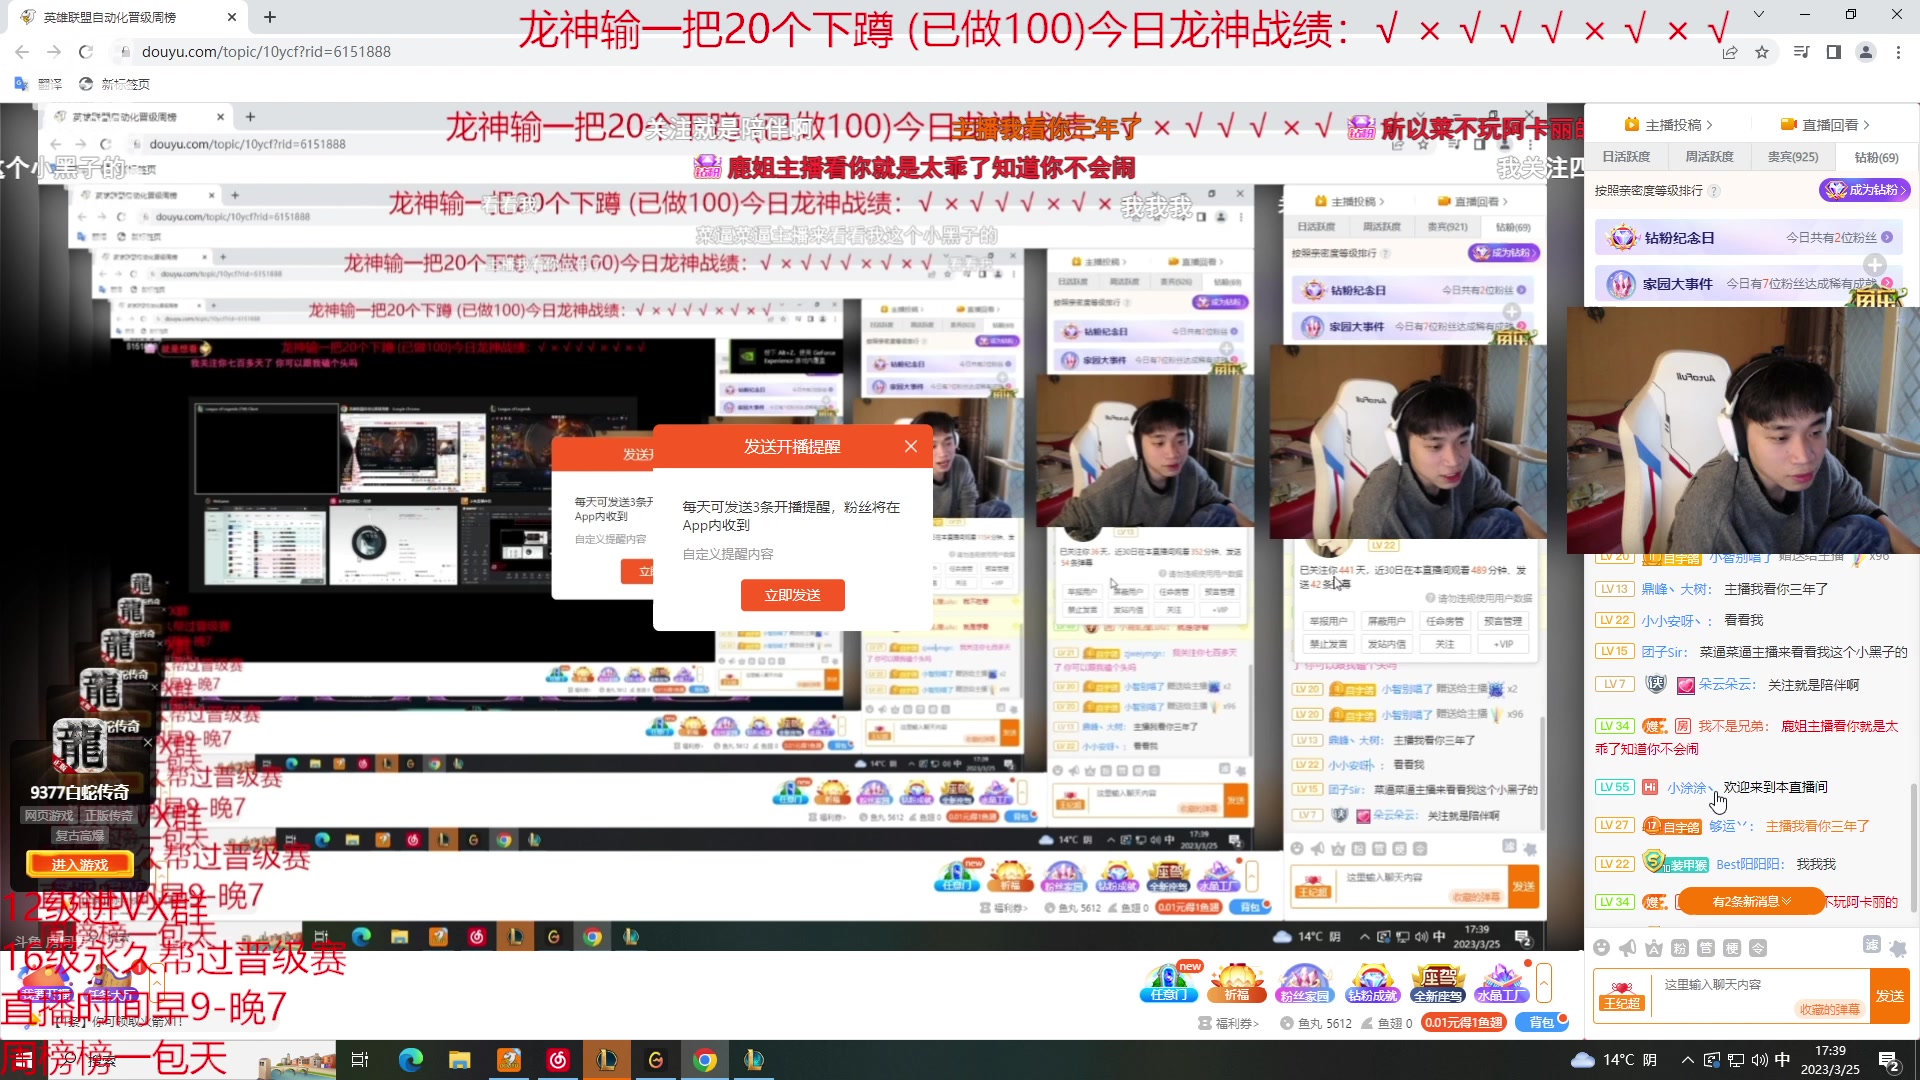The image size is (1920, 1080).
Task: Toggle the 滤 chat filter icon
Action: (1872, 945)
